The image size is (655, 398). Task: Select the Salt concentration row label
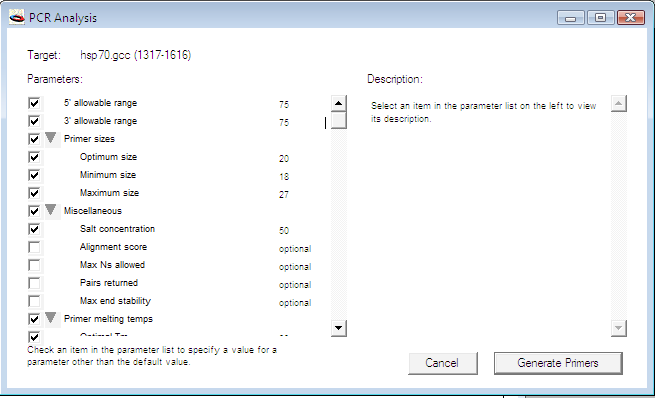click(117, 229)
